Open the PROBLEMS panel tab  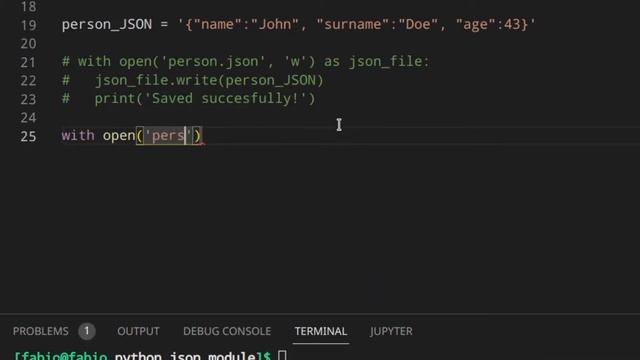click(40, 331)
